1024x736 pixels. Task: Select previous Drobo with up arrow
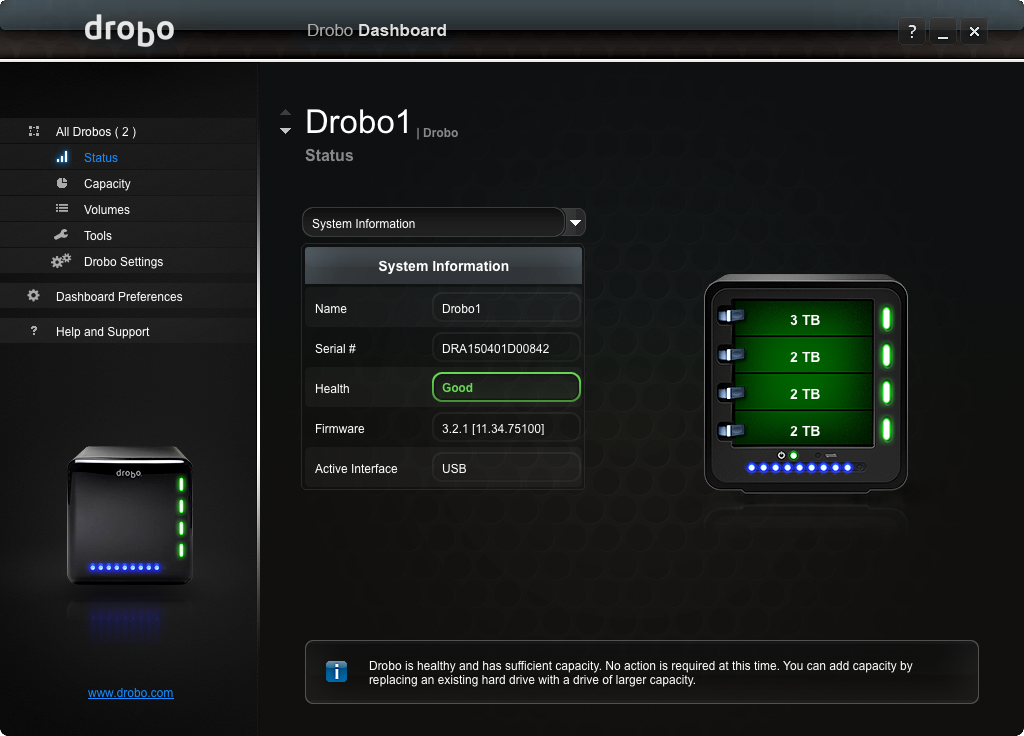coord(286,113)
